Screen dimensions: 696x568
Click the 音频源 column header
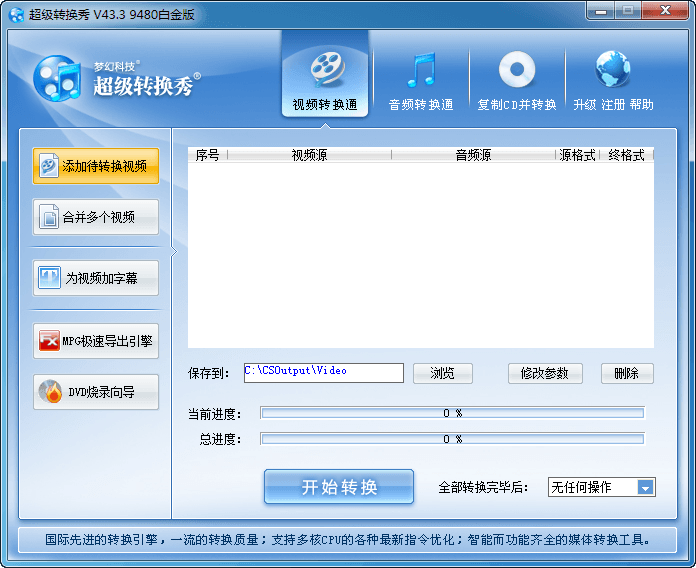473,155
